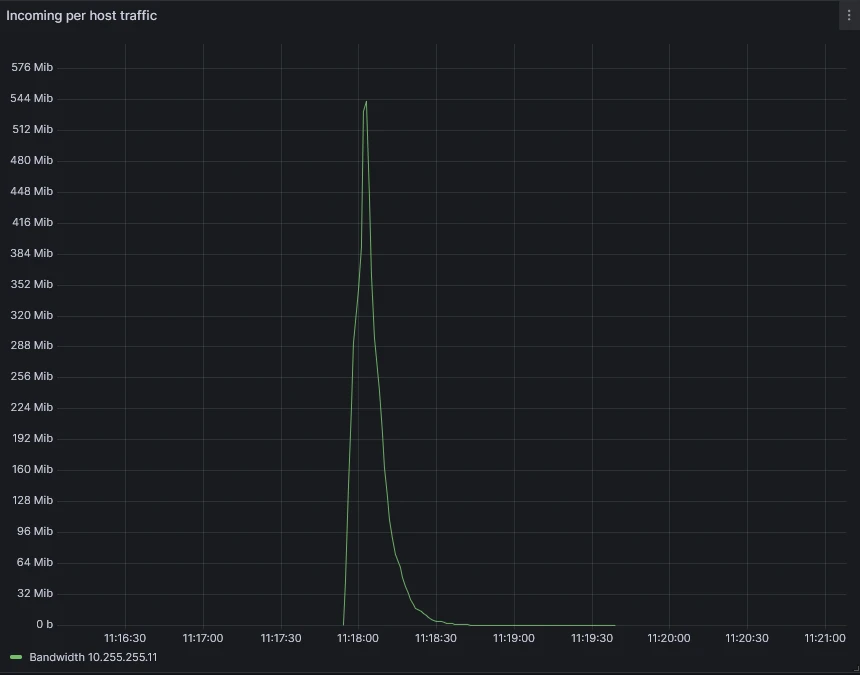The image size is (860, 675).
Task: Select the 11:17:00 time axis label
Action: coord(203,638)
